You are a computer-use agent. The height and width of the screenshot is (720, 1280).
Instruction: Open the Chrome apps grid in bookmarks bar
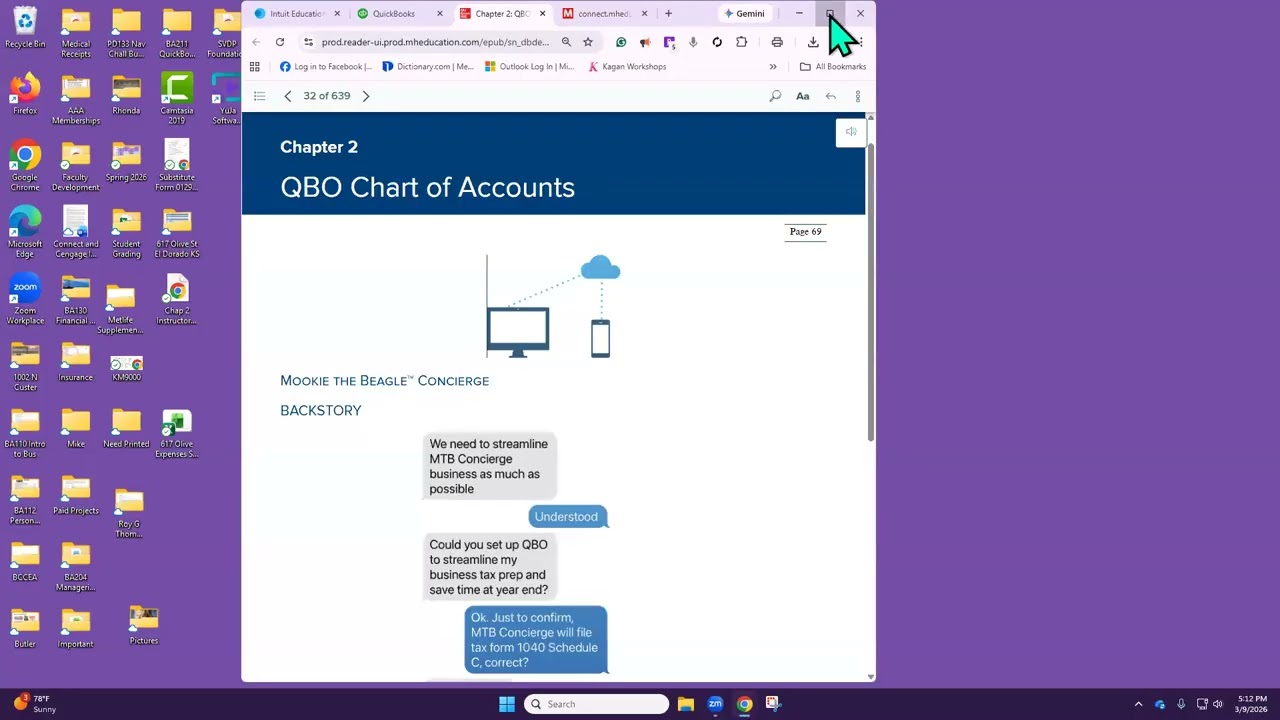coord(255,67)
